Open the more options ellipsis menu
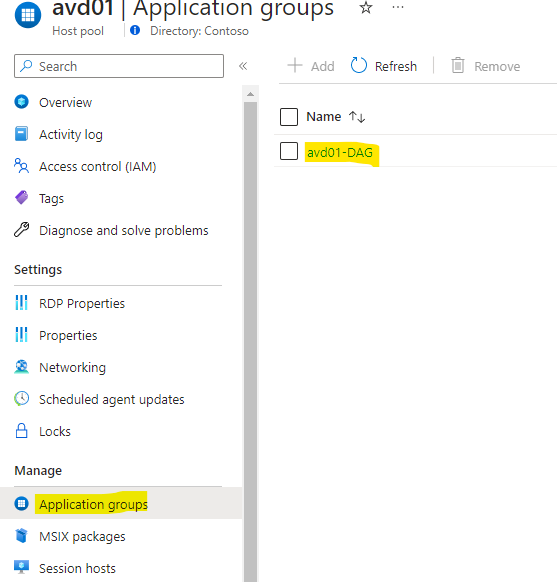The width and height of the screenshot is (557, 582). (x=398, y=7)
